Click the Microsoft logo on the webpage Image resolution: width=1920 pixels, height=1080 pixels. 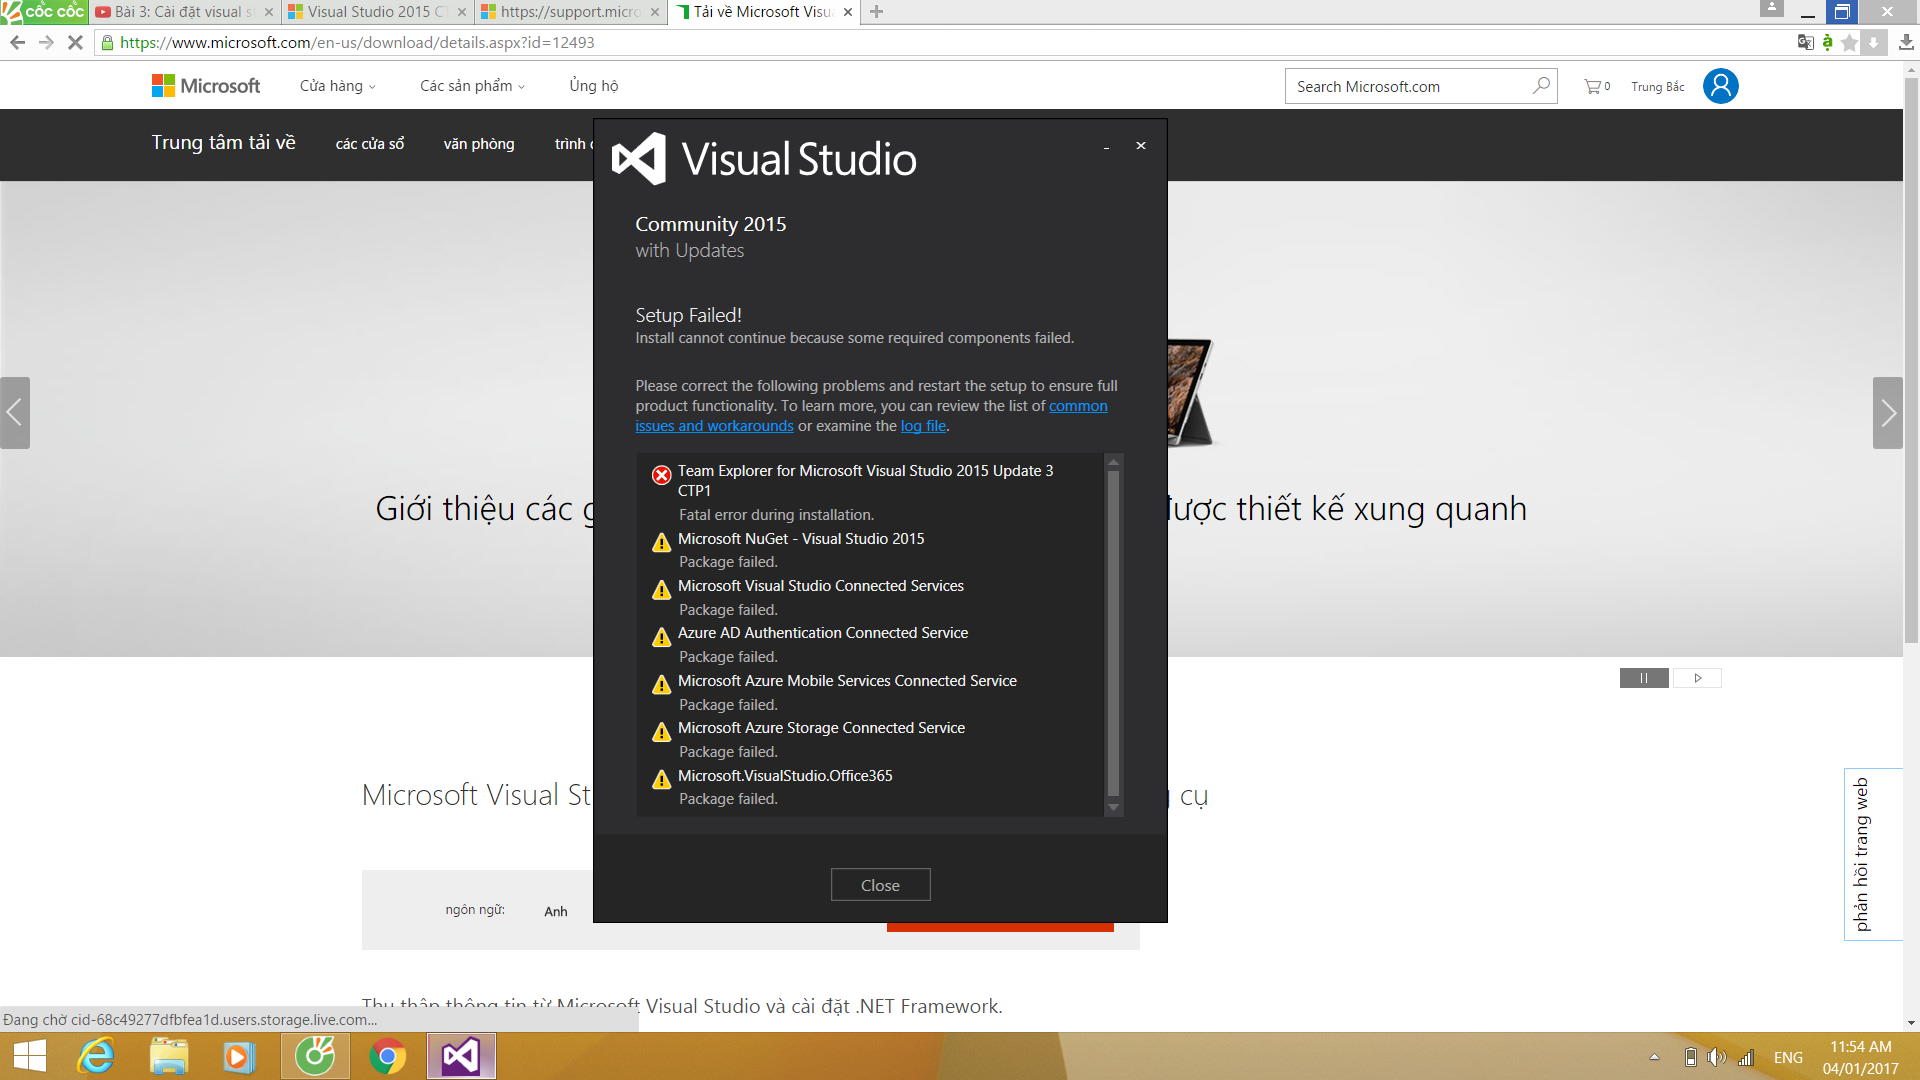206,86
